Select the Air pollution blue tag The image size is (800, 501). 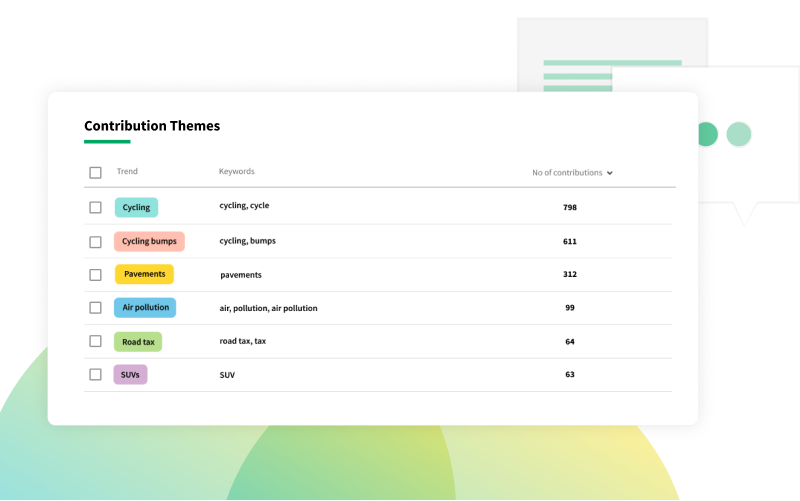[145, 308]
